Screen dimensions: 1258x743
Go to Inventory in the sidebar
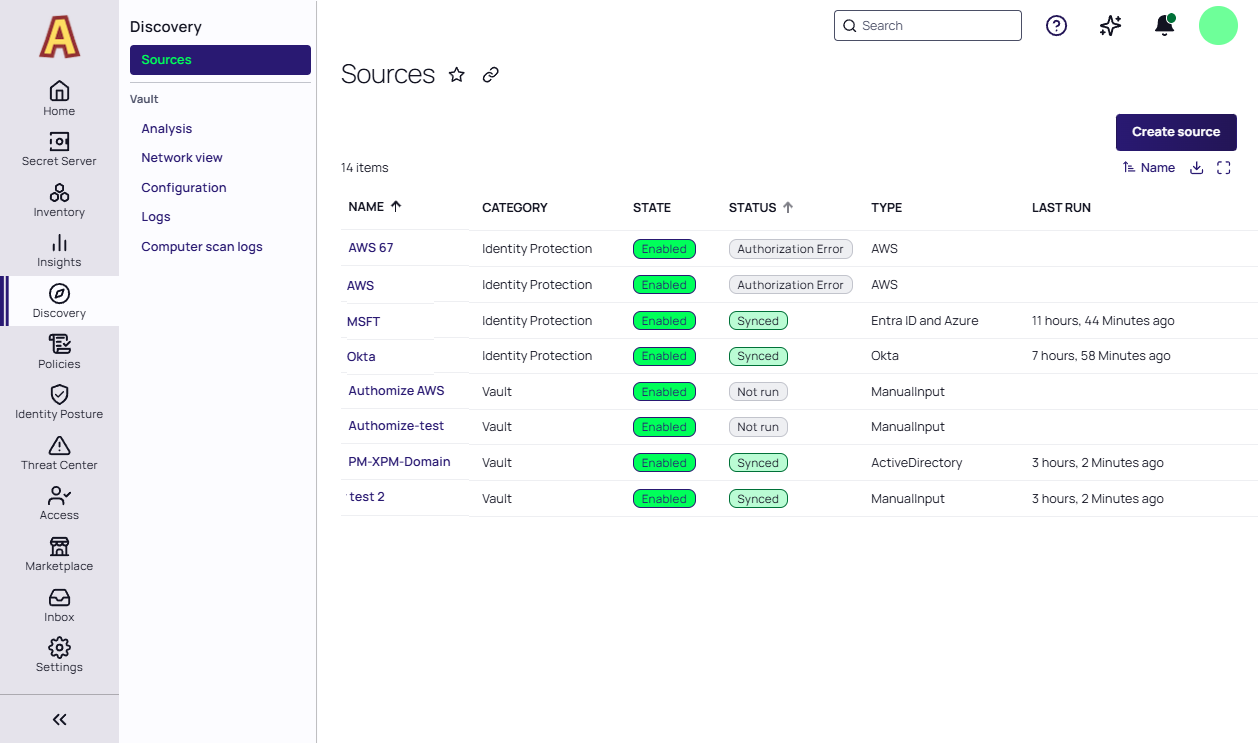tap(59, 199)
